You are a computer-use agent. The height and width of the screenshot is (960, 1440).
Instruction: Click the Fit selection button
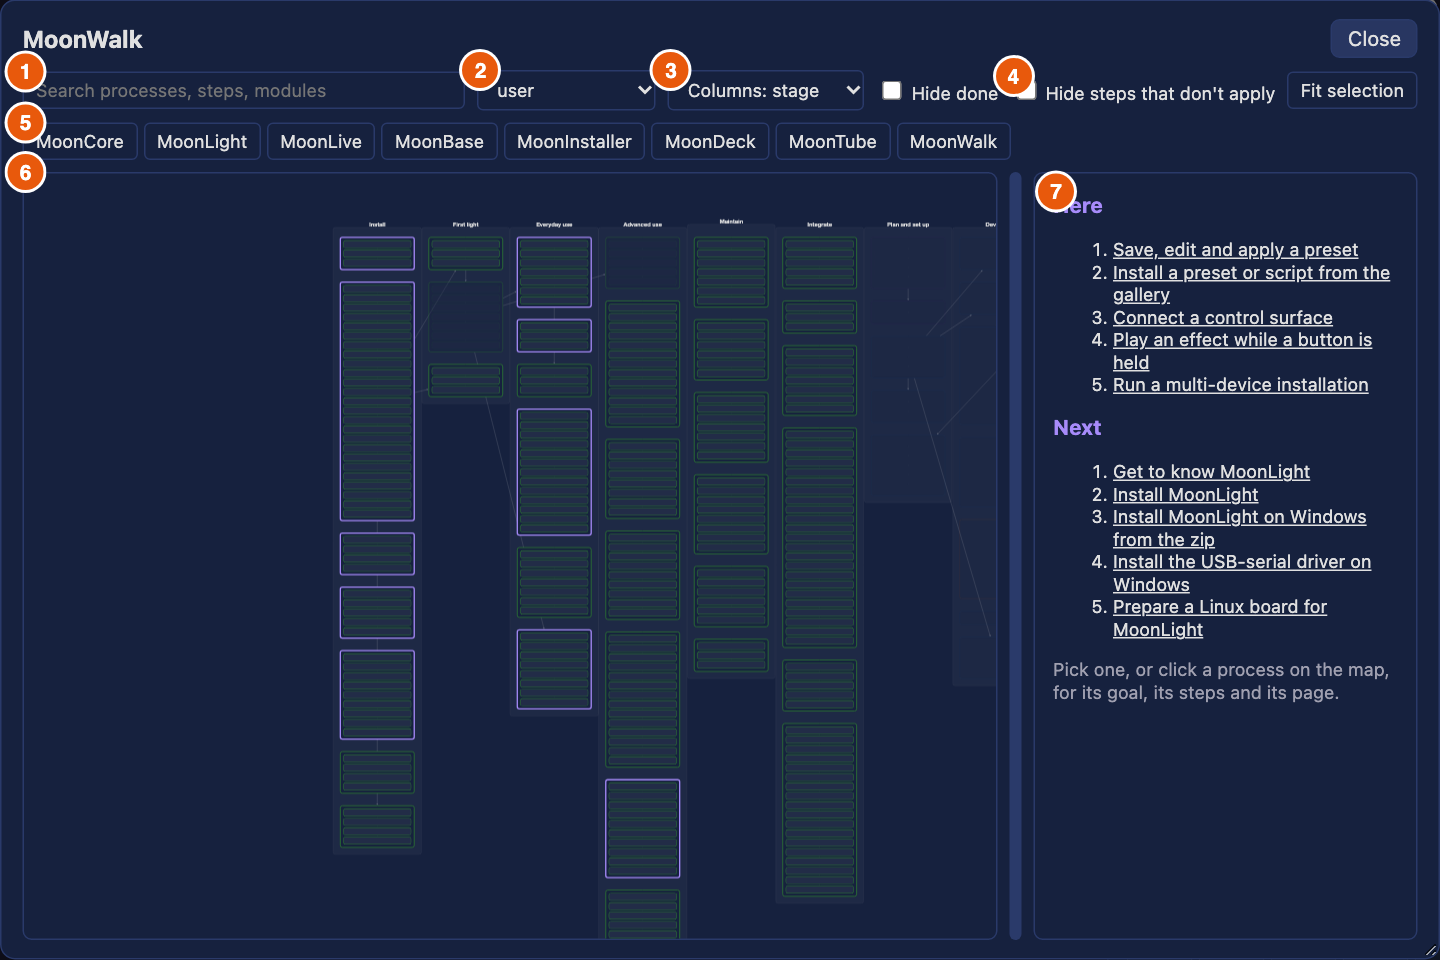pyautogui.click(x=1352, y=90)
